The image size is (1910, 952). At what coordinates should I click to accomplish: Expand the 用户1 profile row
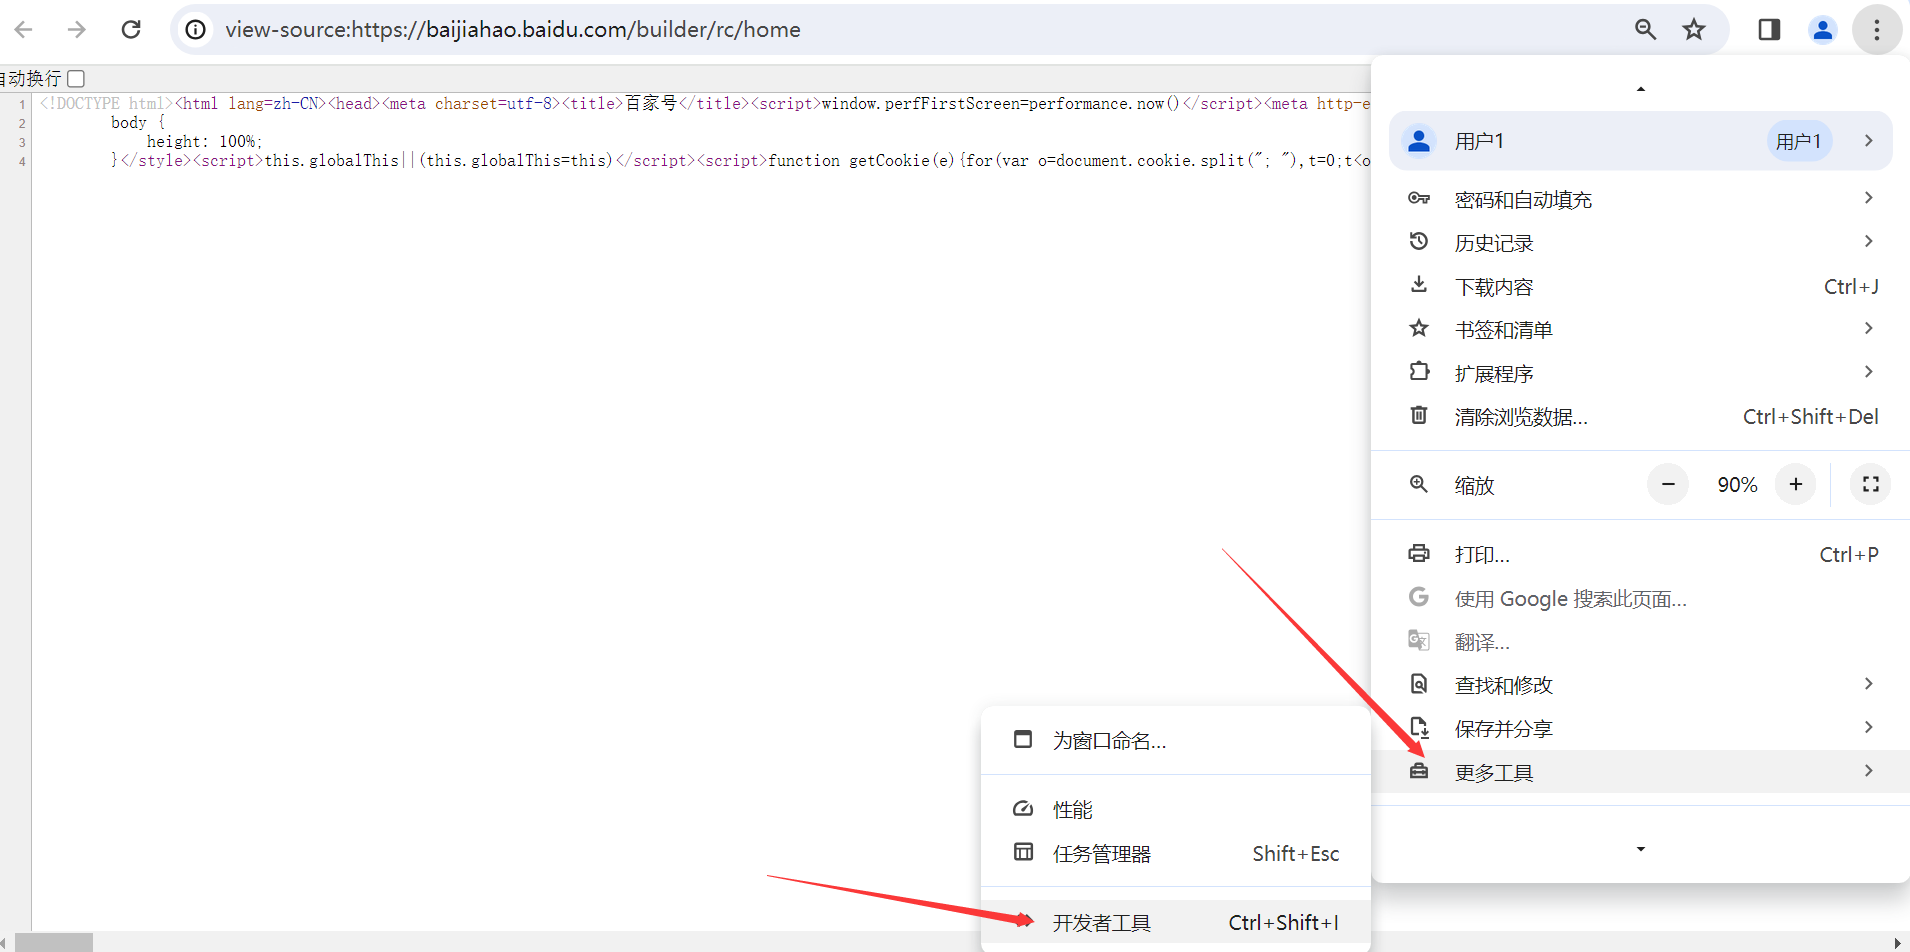point(1640,141)
